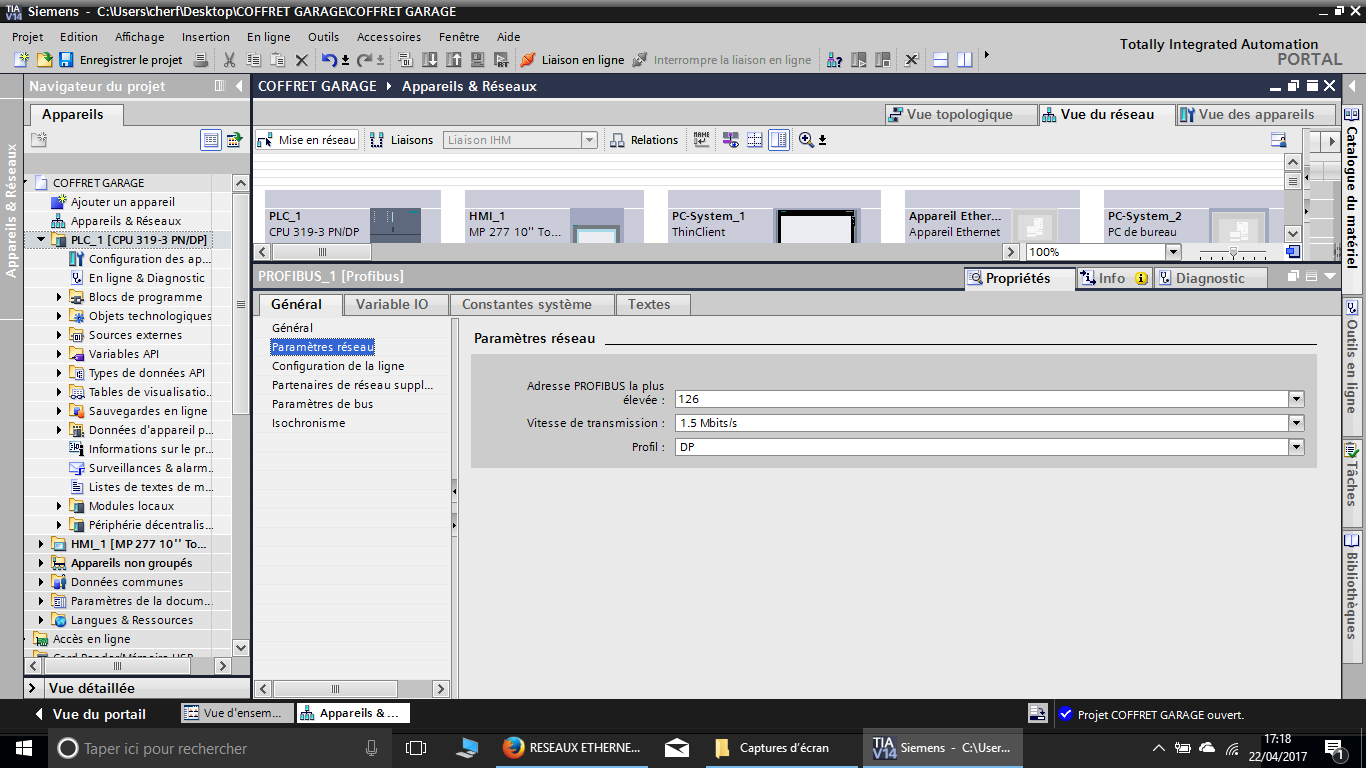Viewport: 1366px width, 768px height.
Task: Click the cut scissors icon
Action: 230,60
